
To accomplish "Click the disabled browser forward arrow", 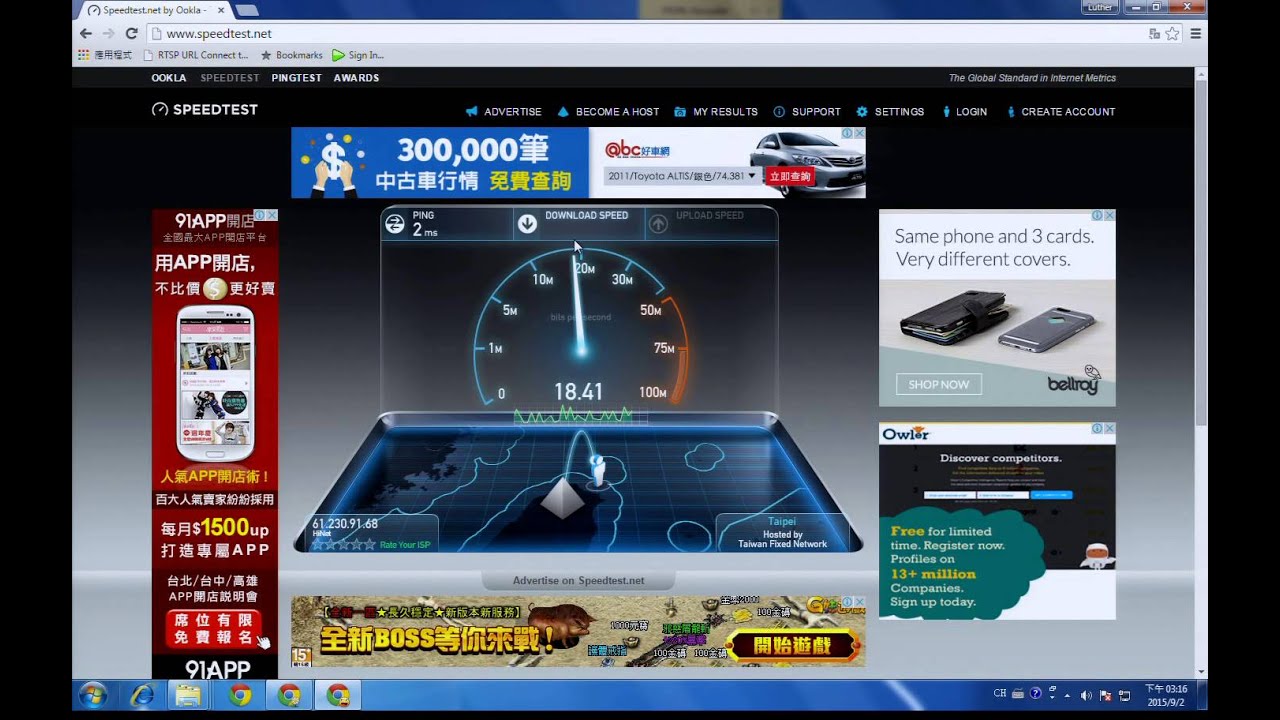I will (108, 33).
